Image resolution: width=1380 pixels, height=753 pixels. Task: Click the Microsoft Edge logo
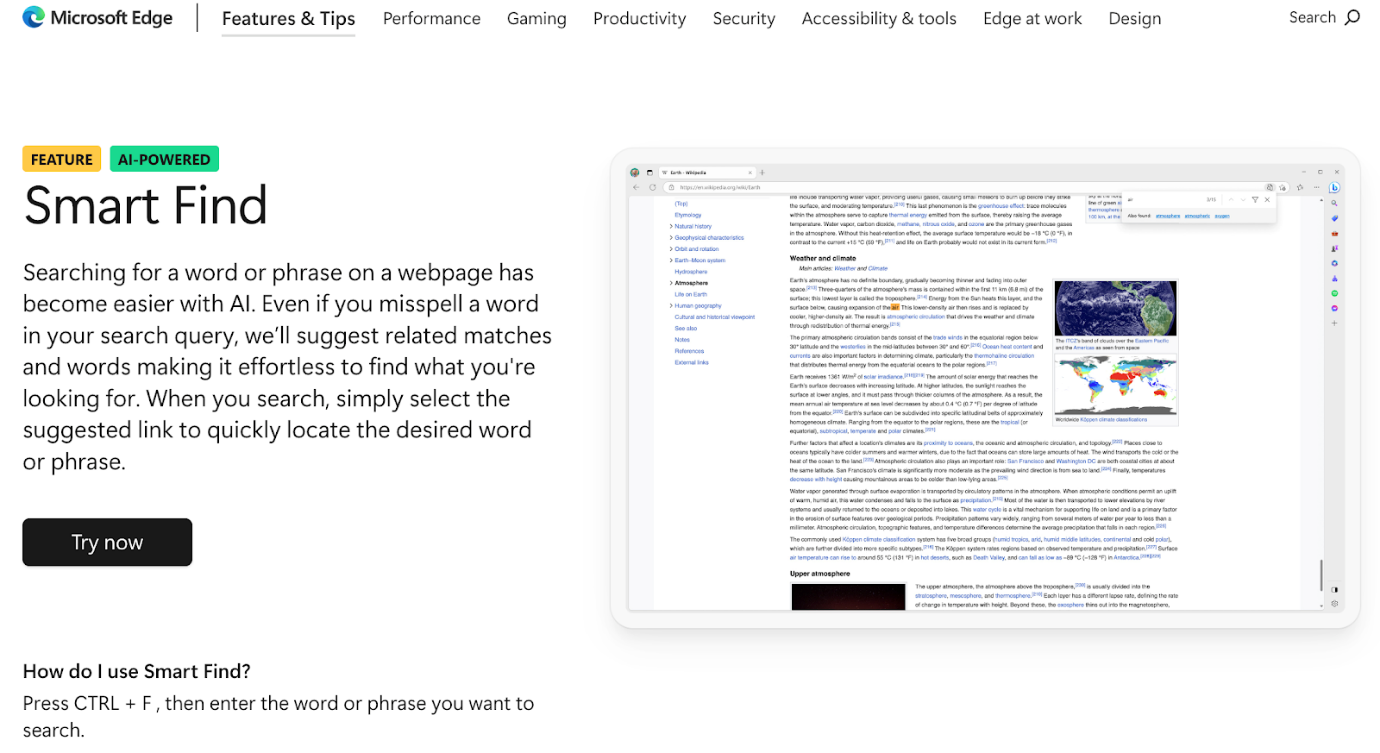(97, 18)
